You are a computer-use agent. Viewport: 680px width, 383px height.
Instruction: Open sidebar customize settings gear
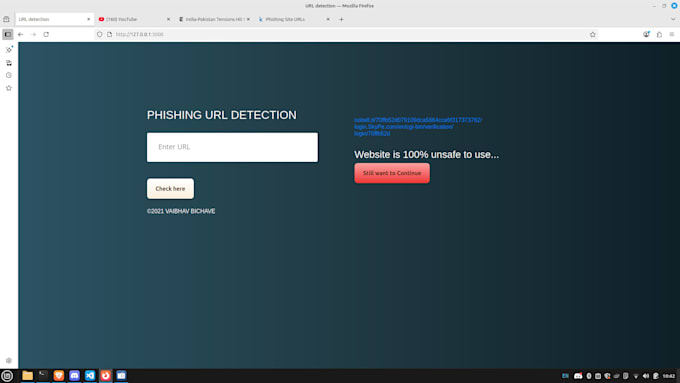click(x=9, y=360)
